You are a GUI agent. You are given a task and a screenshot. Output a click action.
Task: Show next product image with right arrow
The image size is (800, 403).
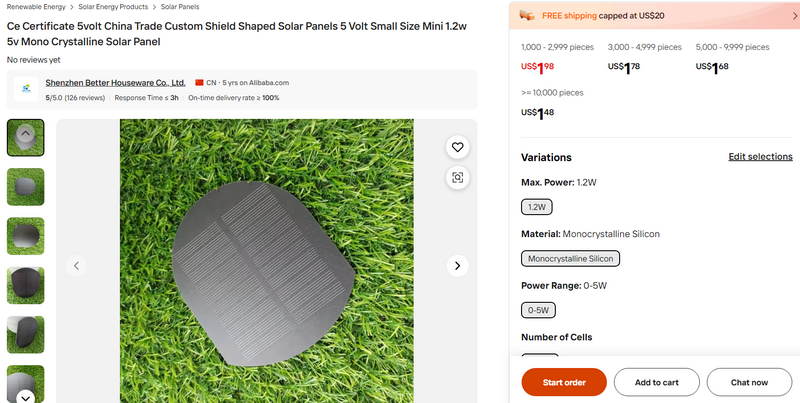457,265
